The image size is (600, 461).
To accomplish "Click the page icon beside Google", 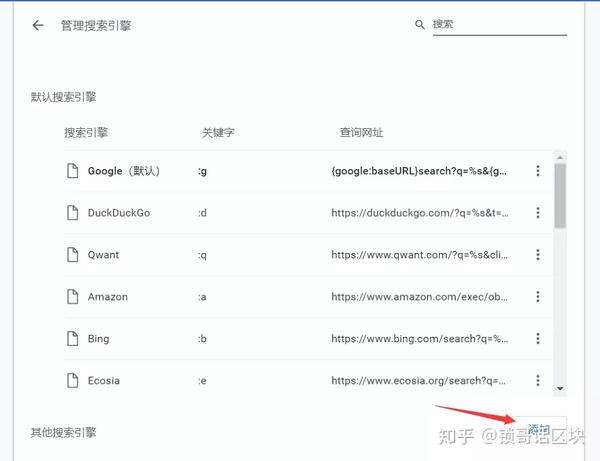I will click(x=72, y=171).
